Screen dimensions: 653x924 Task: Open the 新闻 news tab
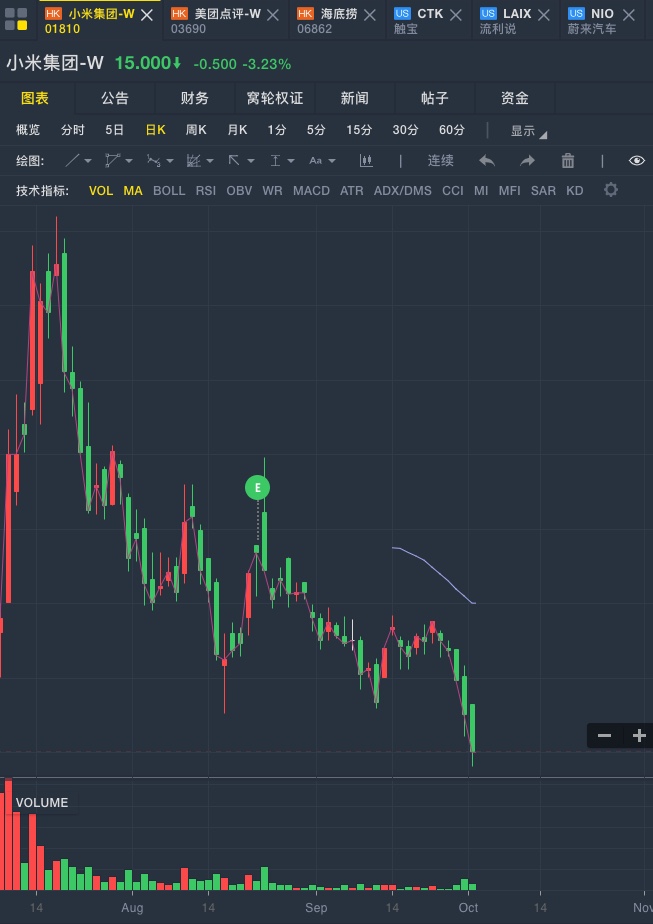tap(355, 98)
